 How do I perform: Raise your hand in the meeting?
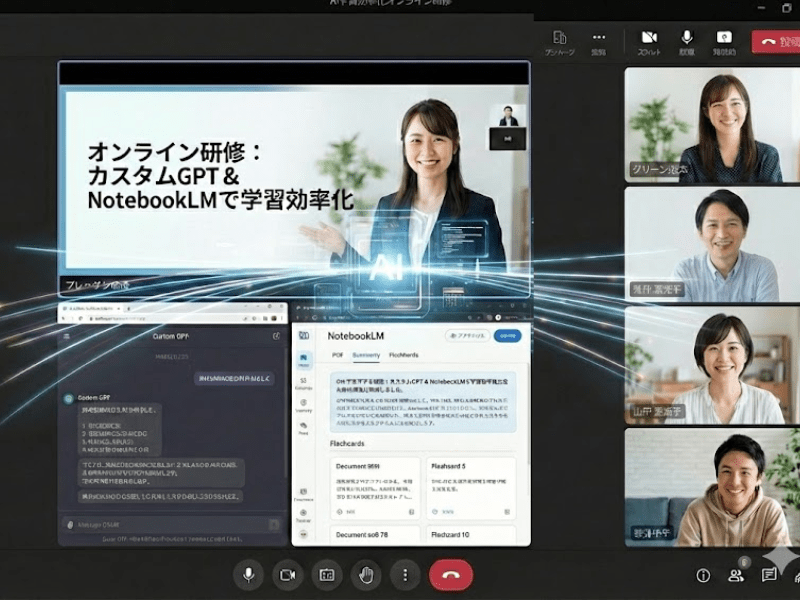[x=366, y=574]
